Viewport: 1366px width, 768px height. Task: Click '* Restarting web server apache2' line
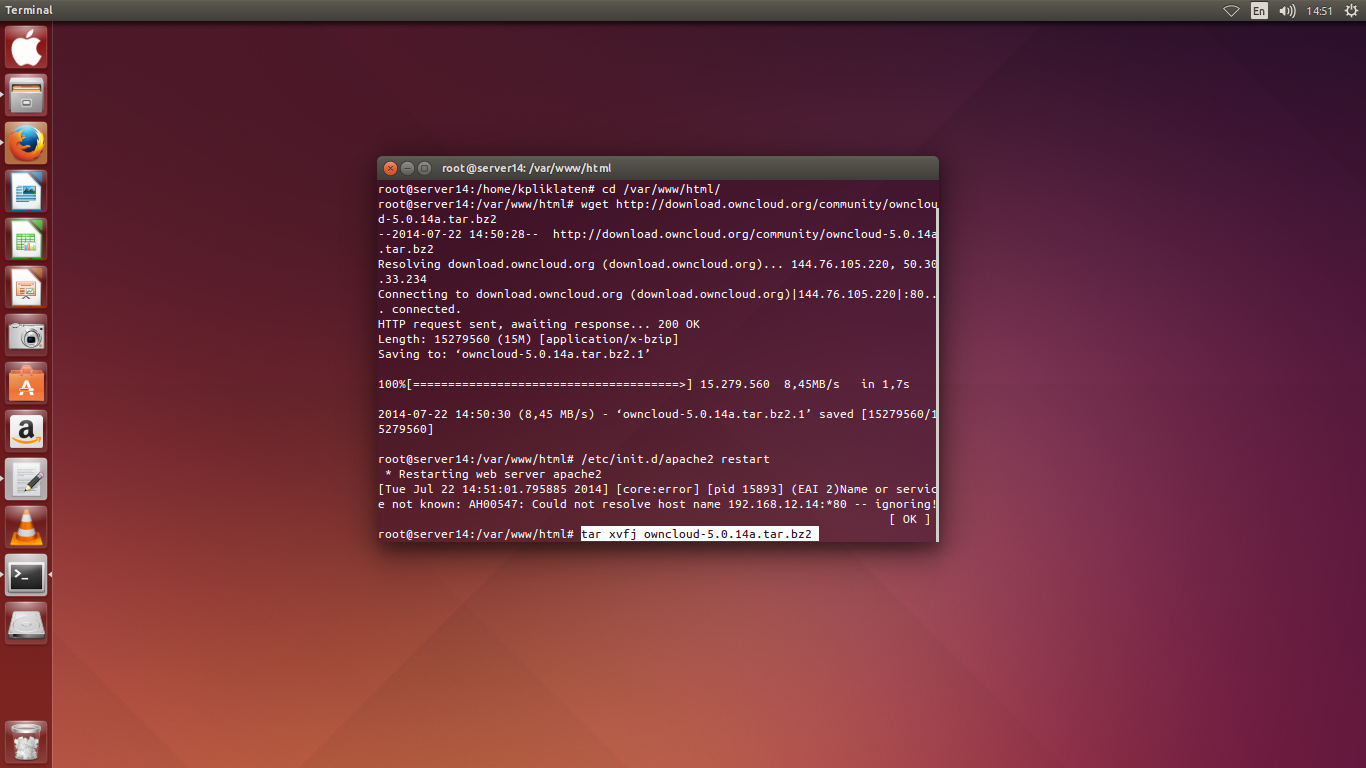493,474
